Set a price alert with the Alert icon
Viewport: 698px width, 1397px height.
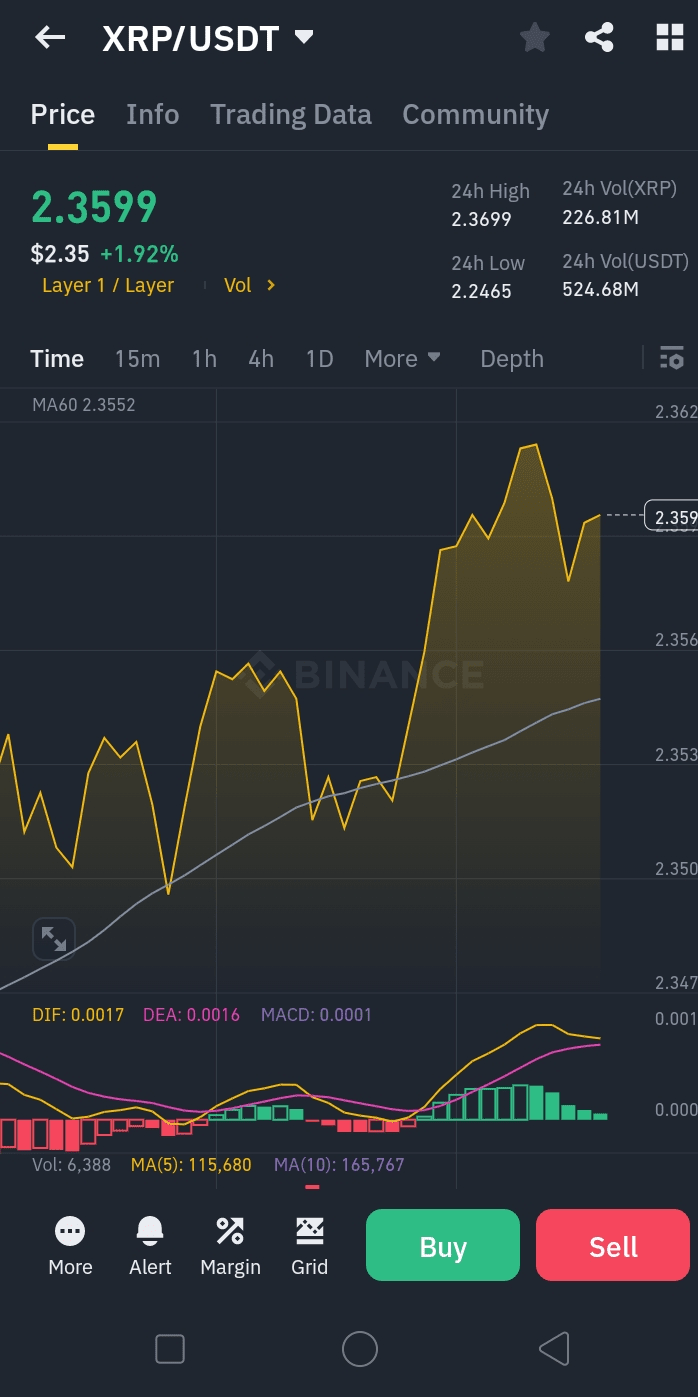click(x=149, y=1244)
